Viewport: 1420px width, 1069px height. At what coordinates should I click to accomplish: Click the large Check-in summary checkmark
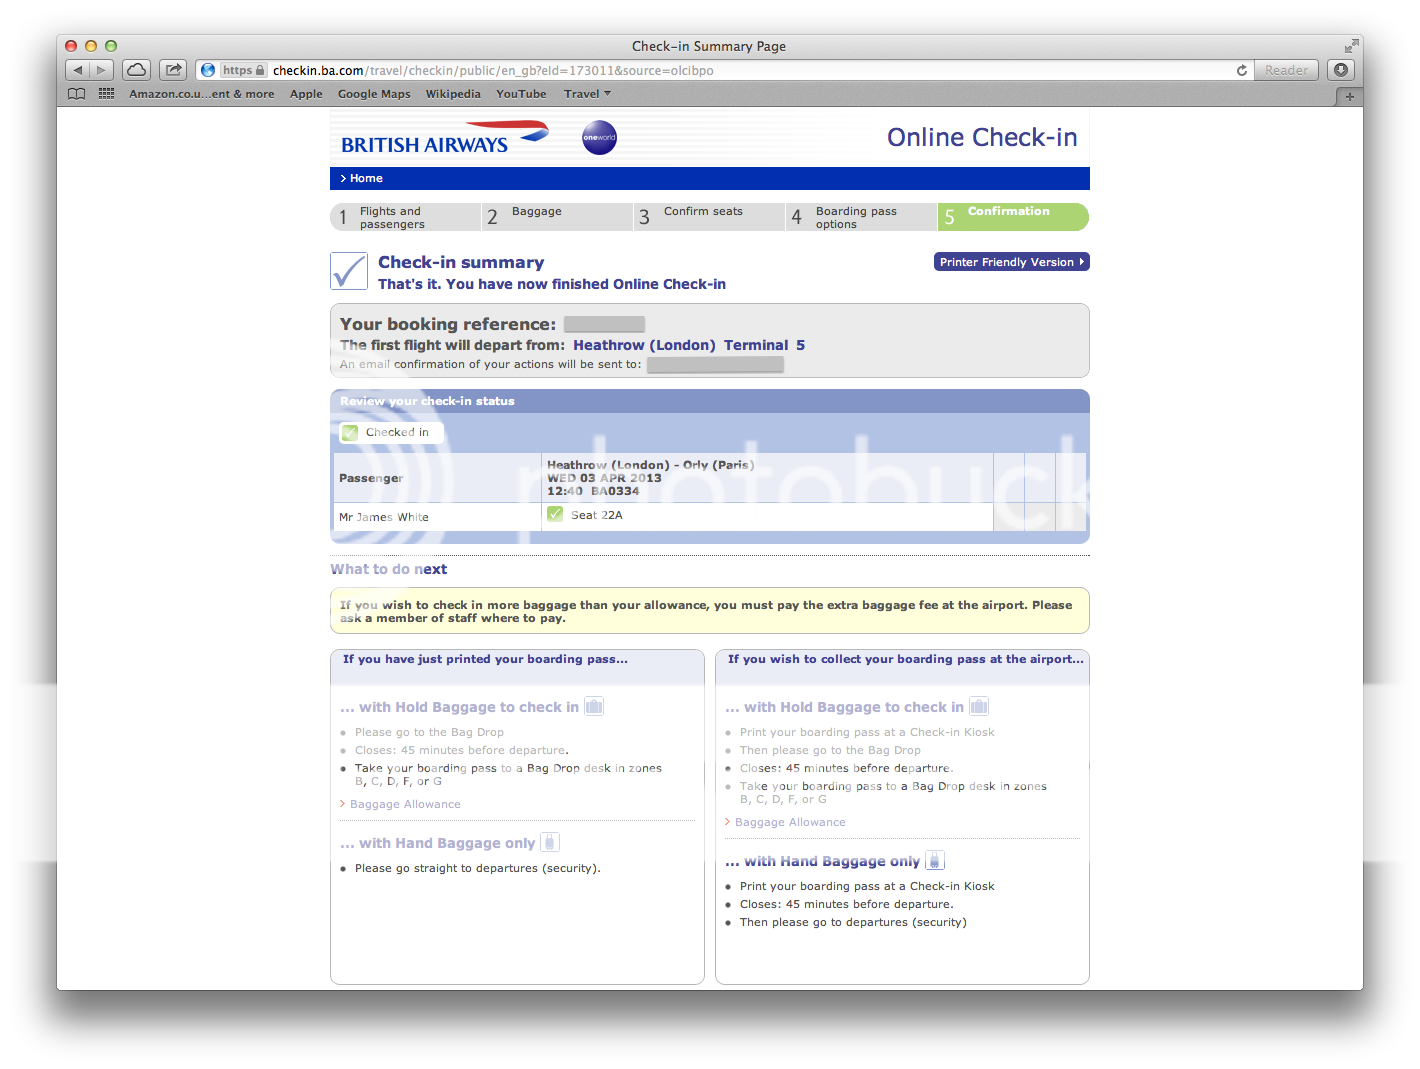pos(349,271)
